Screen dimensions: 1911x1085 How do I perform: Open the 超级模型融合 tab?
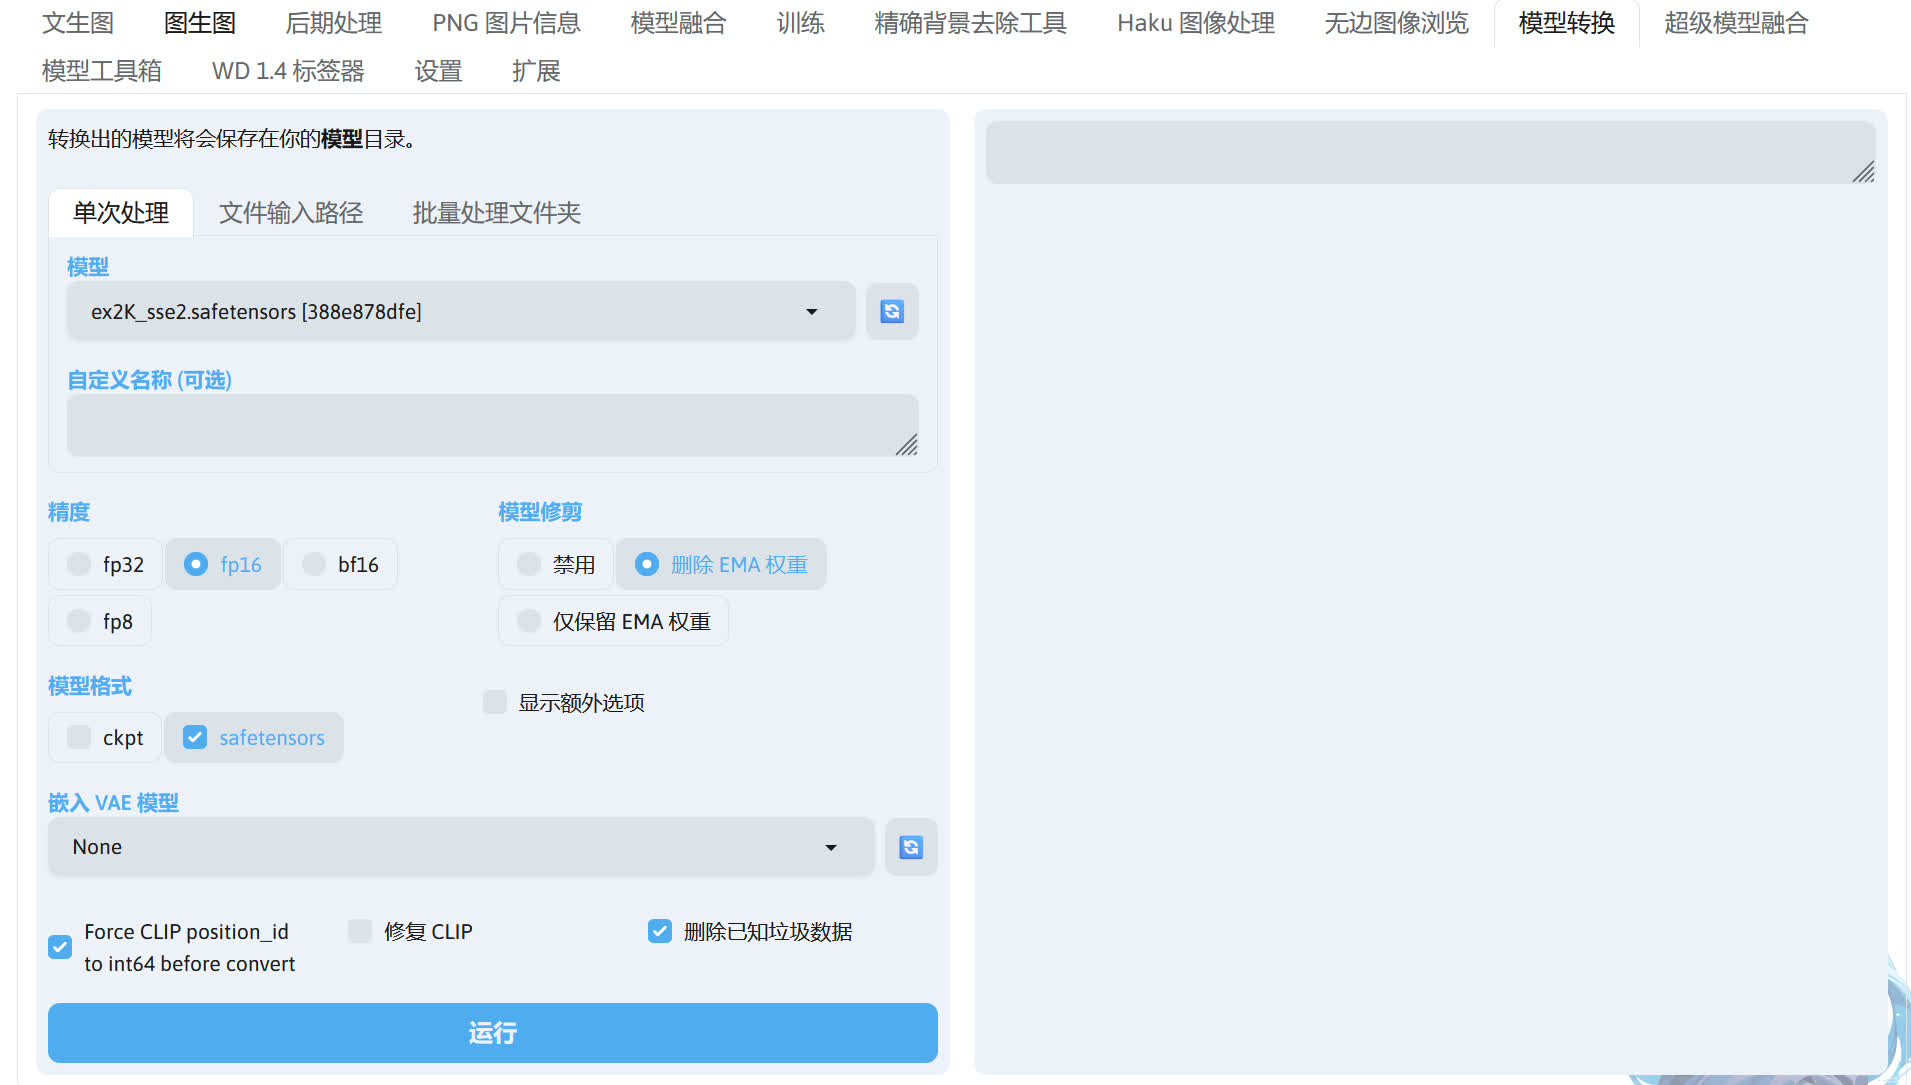coord(1736,23)
